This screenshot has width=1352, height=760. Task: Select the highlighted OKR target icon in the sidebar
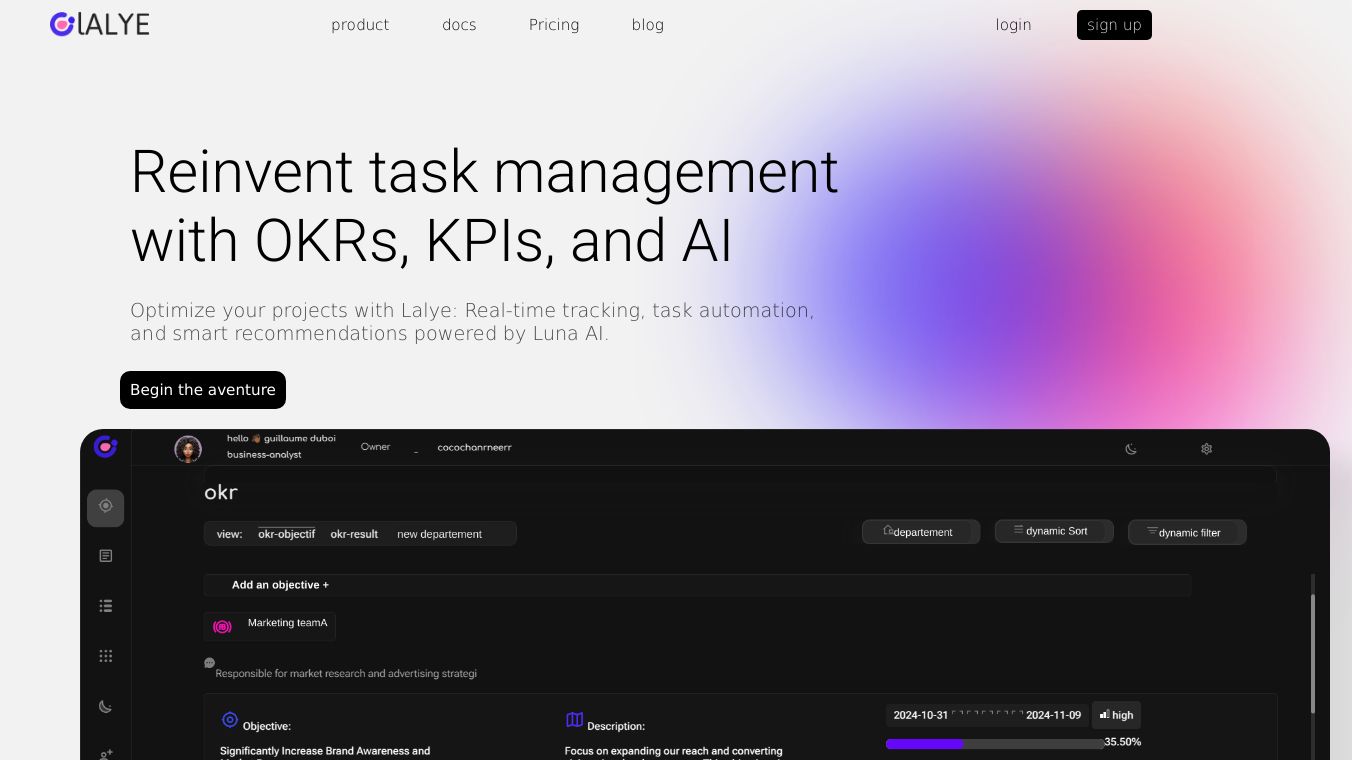click(106, 507)
